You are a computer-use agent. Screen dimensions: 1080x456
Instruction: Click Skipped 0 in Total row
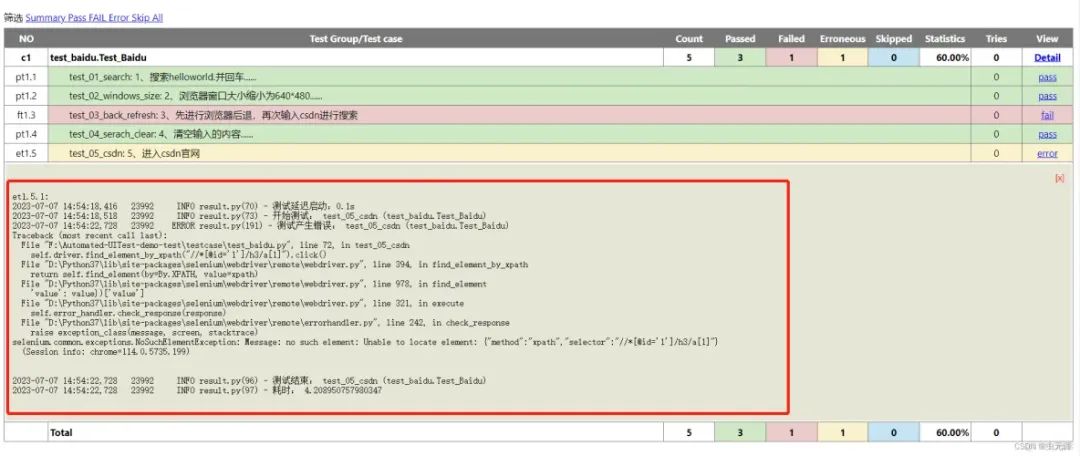click(894, 433)
